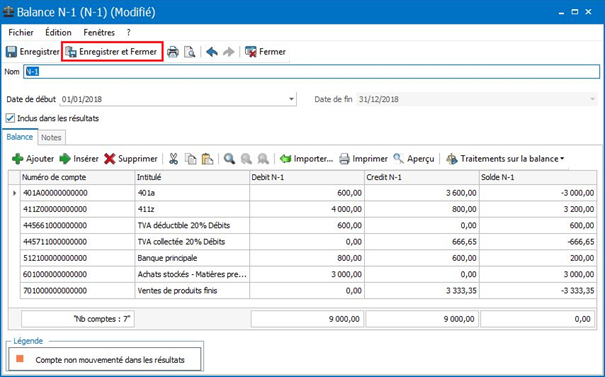Viewport: 605px width, 377px height.
Task: Click the magnifier search icon
Action: pos(229,159)
